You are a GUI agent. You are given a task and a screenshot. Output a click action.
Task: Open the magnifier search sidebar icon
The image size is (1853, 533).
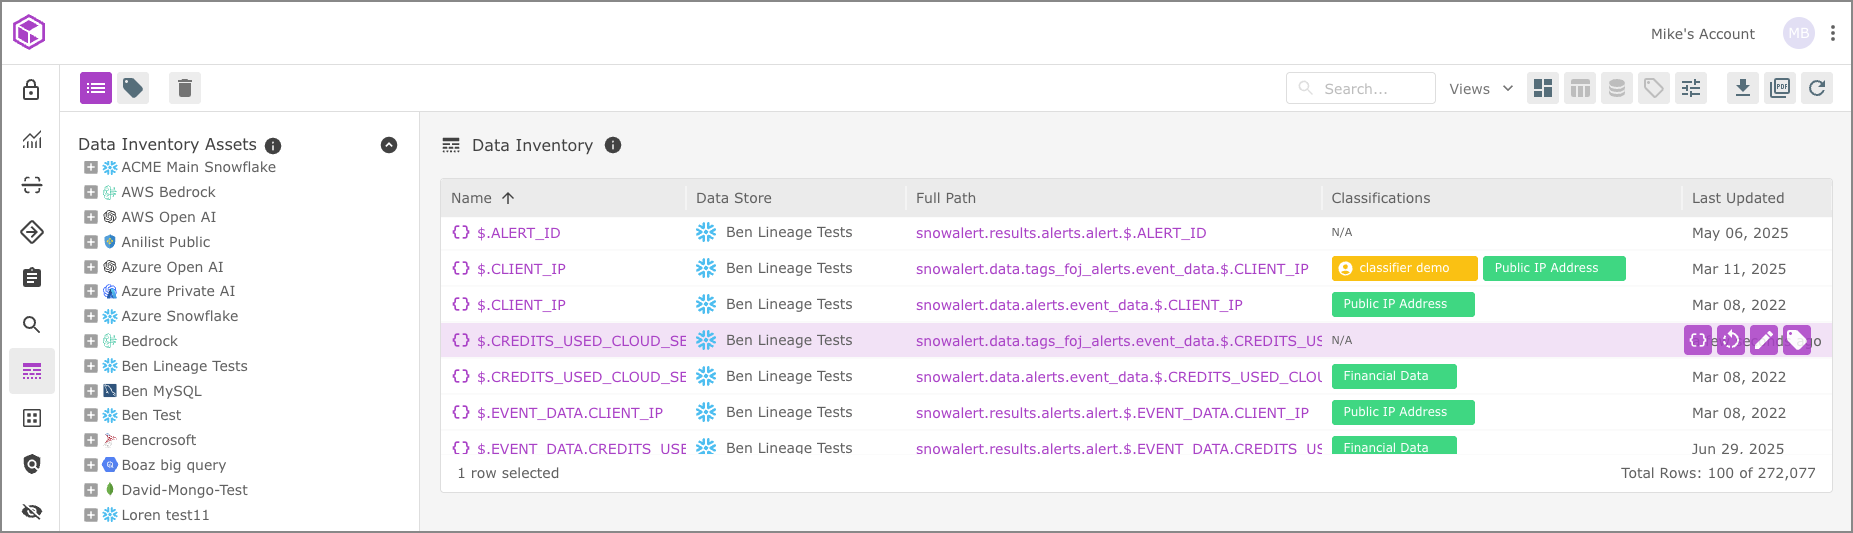click(x=32, y=324)
